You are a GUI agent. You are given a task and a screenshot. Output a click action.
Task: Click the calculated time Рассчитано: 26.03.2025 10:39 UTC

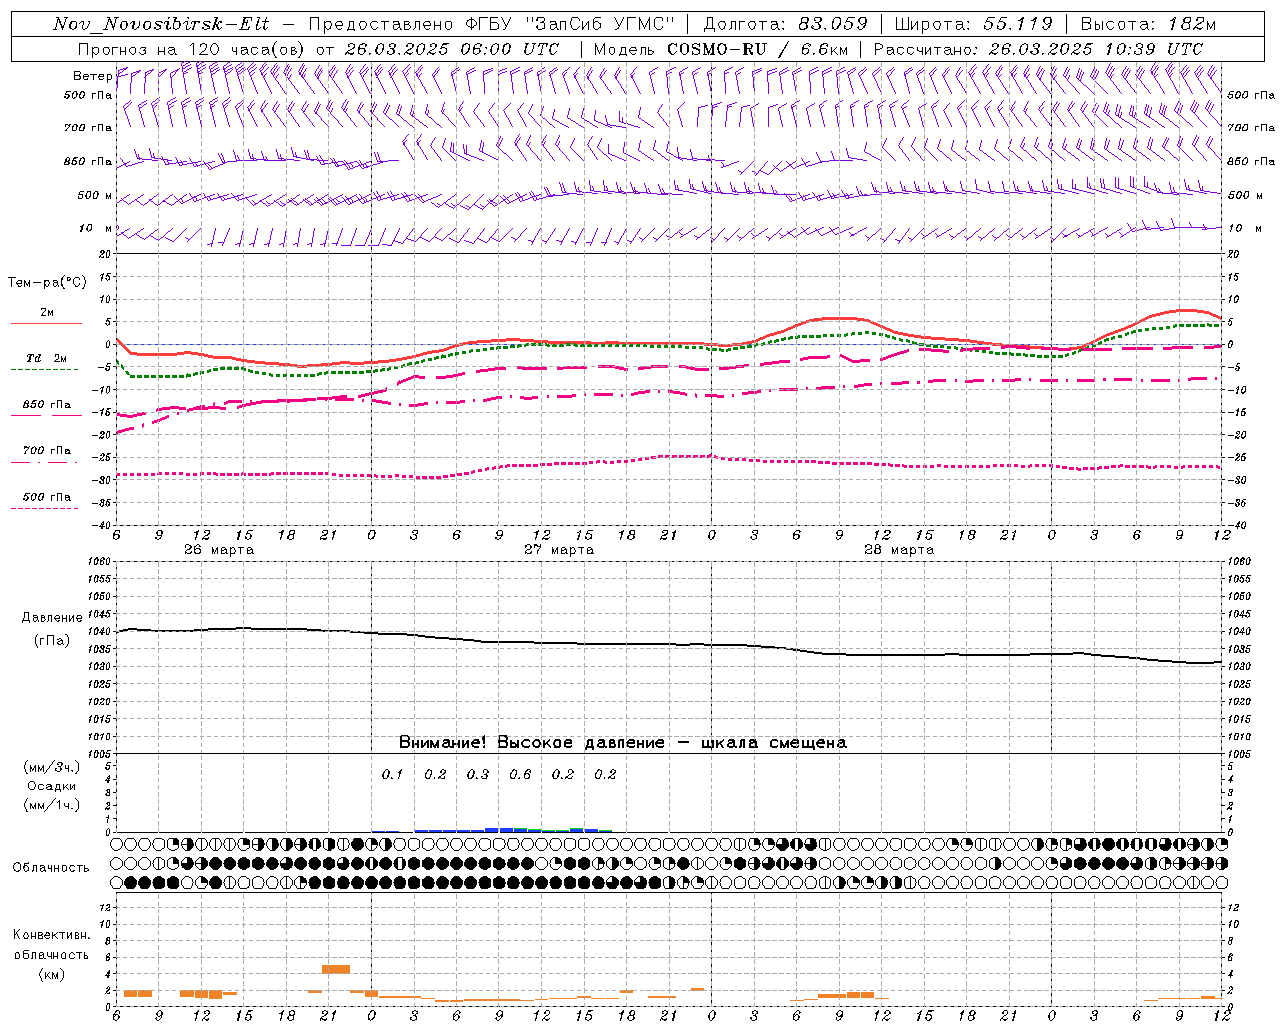click(x=1038, y=49)
